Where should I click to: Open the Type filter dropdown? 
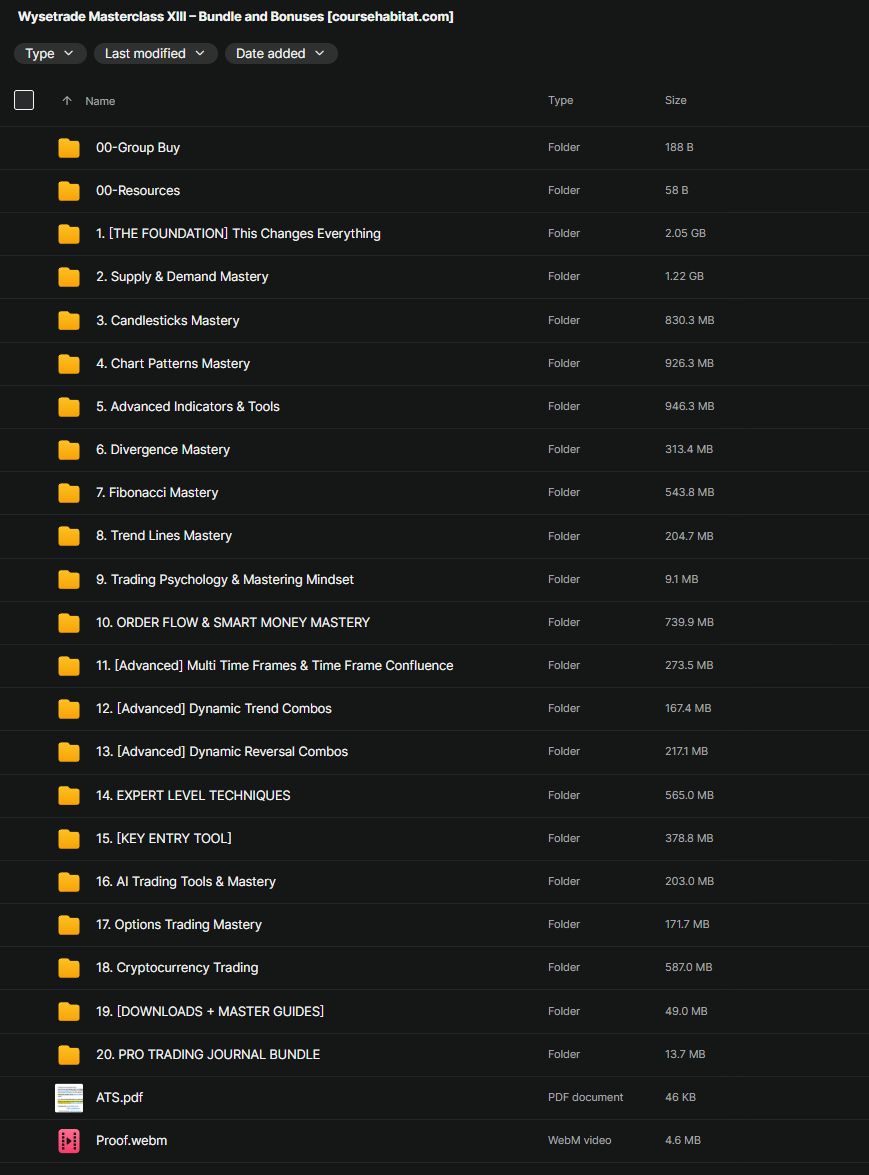pos(50,53)
